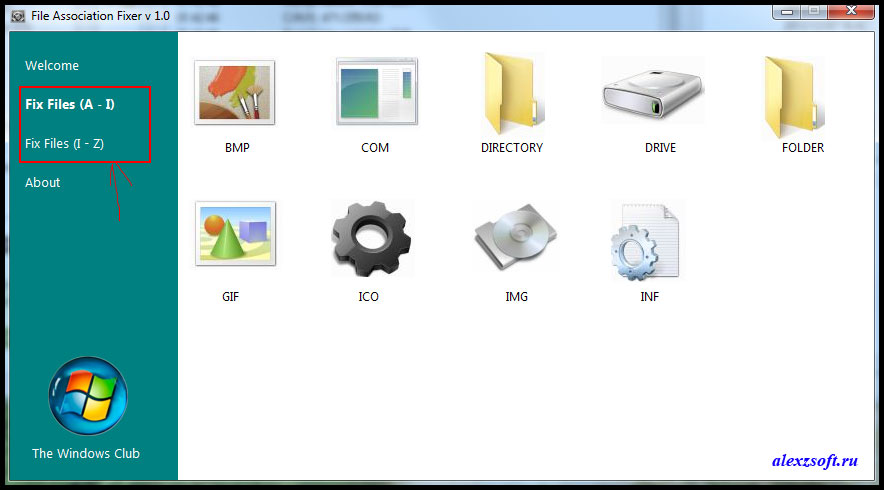Image resolution: width=884 pixels, height=490 pixels.
Task: Minimize the File Association Fixer window
Action: [787, 12]
